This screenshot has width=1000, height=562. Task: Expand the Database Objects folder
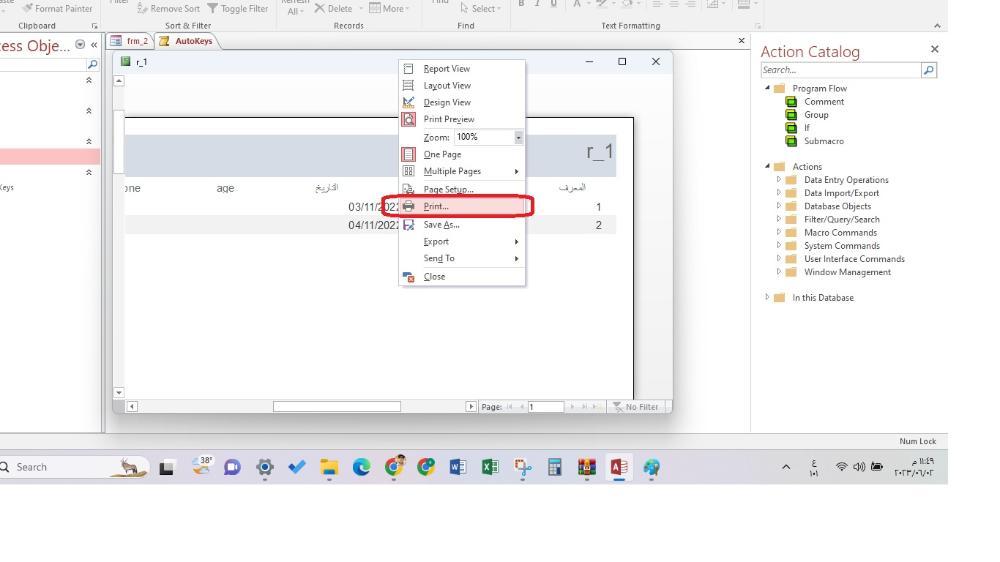[779, 206]
